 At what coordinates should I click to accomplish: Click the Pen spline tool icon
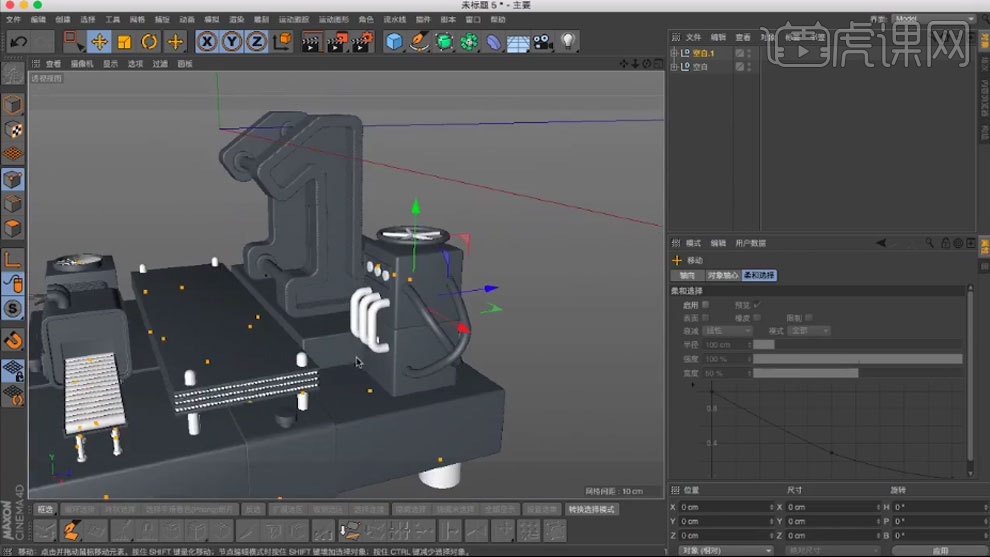[x=419, y=41]
